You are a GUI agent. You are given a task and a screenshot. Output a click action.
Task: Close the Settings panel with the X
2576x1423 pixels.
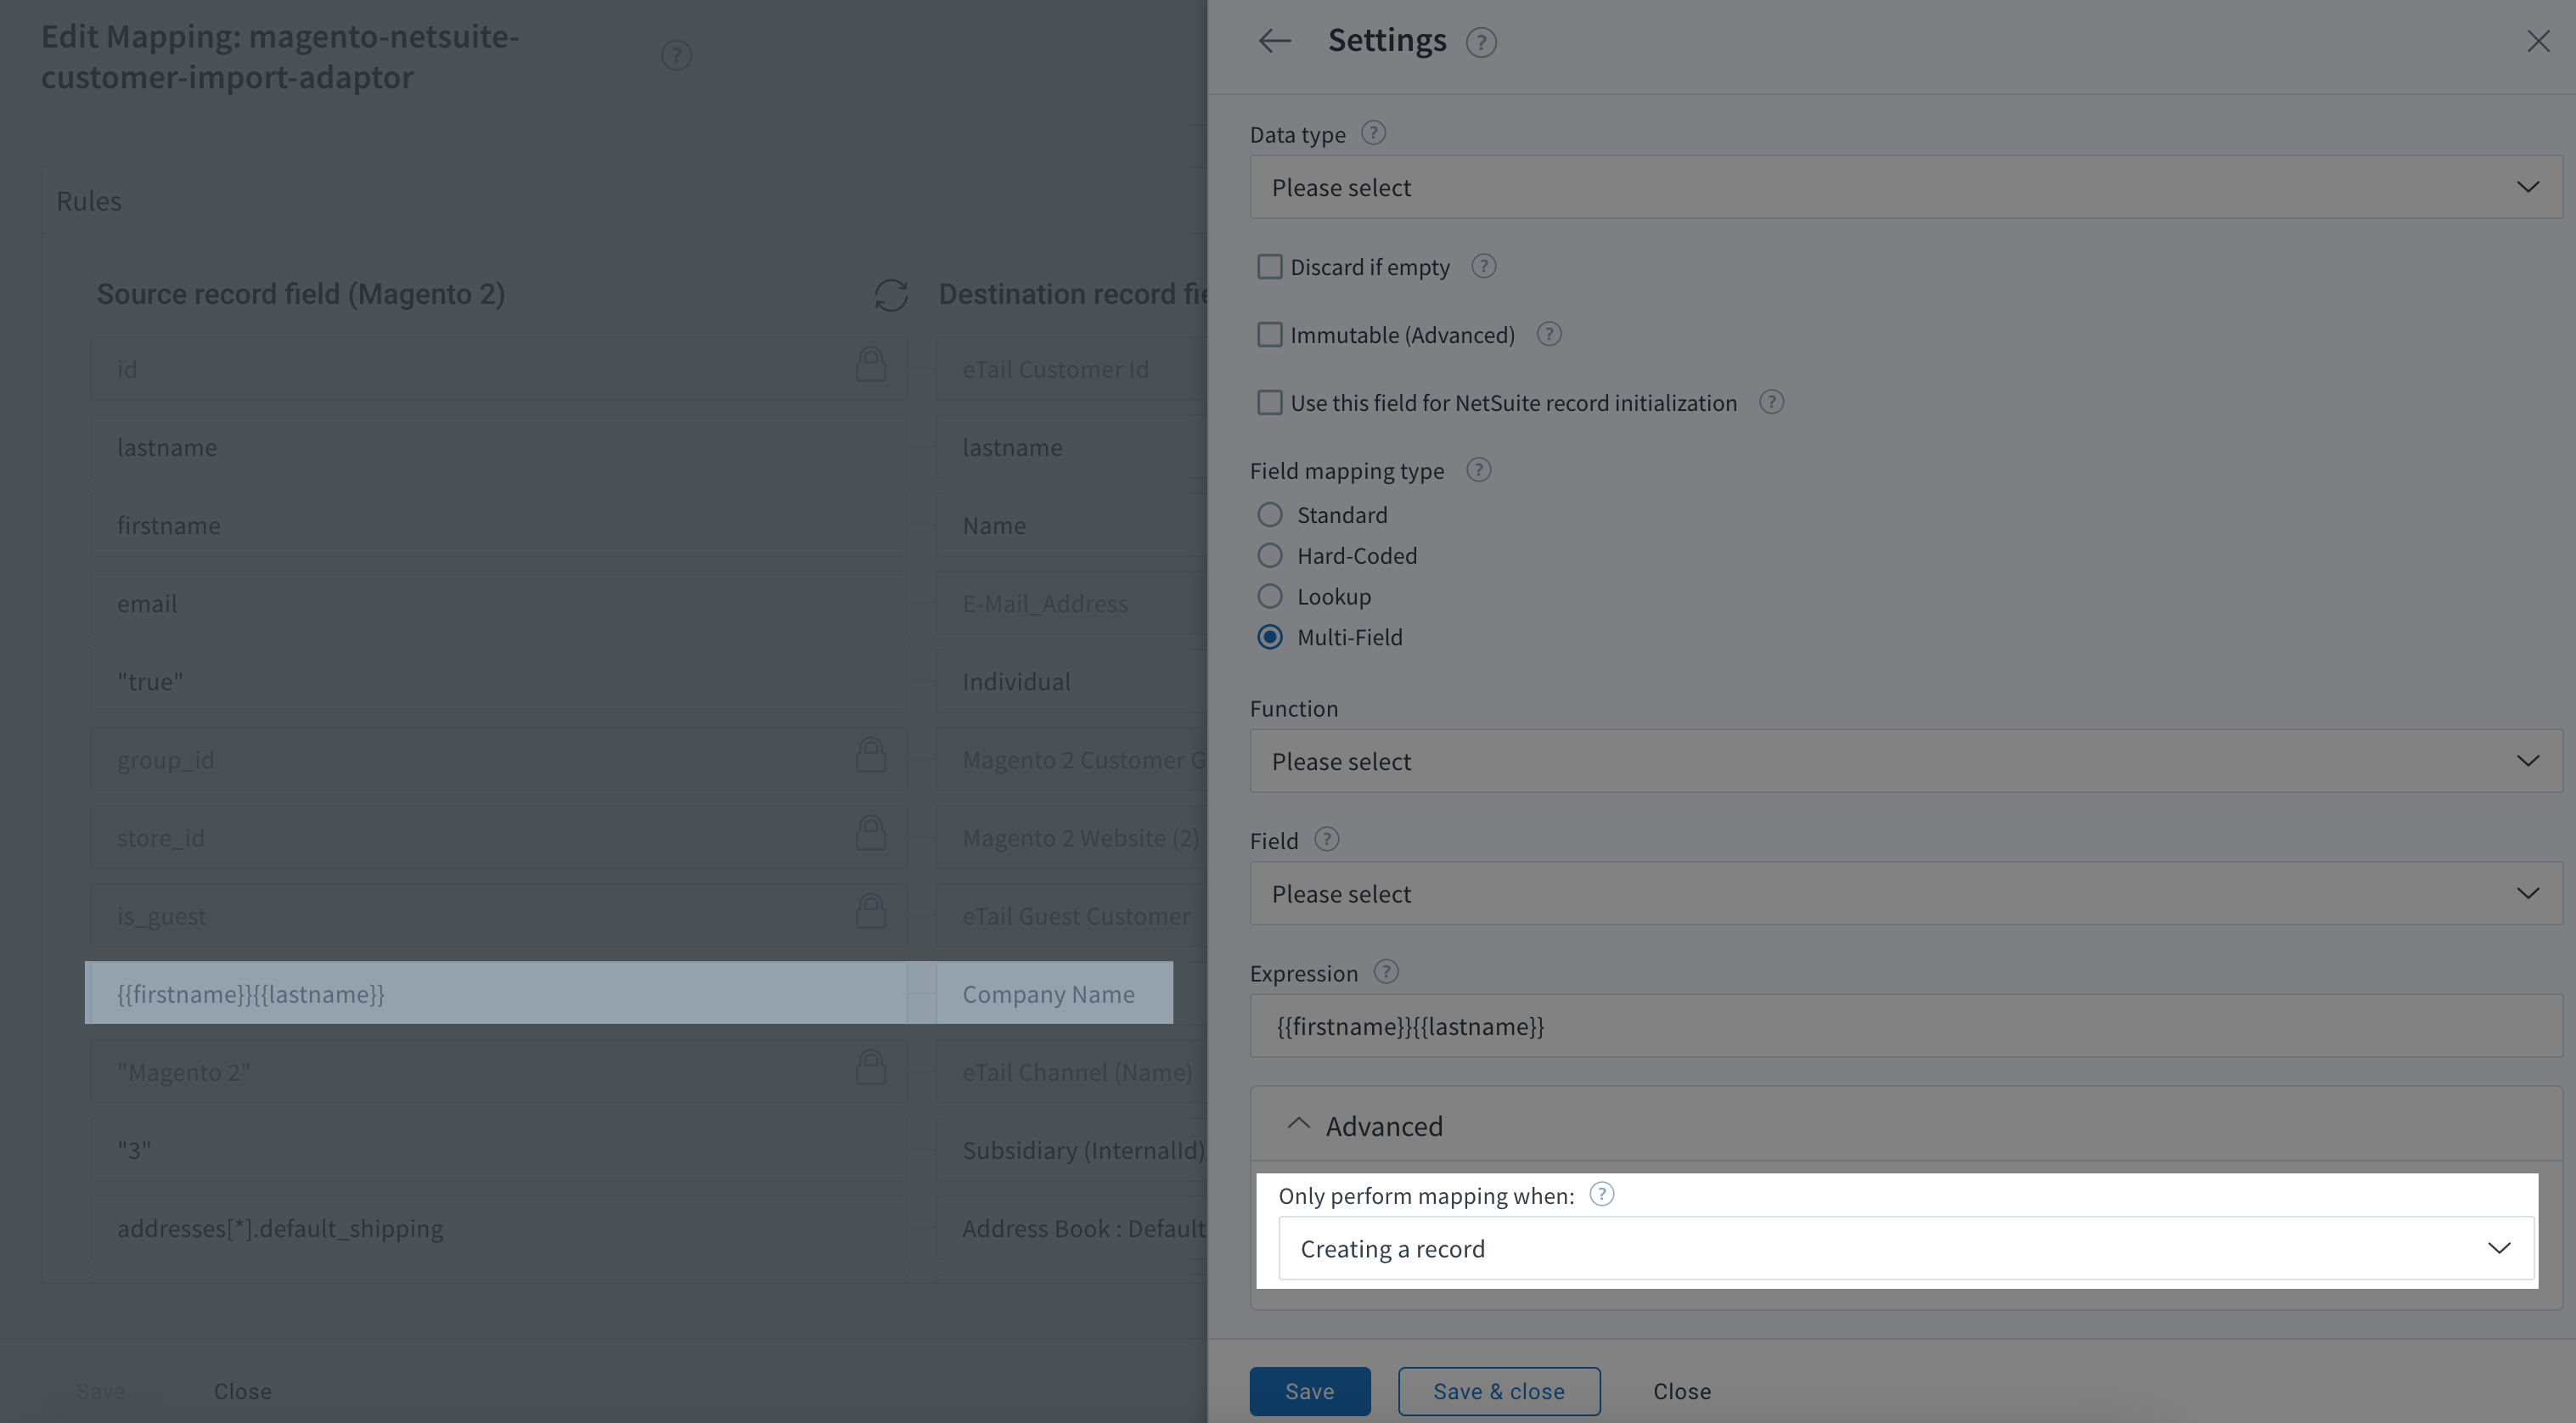pyautogui.click(x=2538, y=41)
